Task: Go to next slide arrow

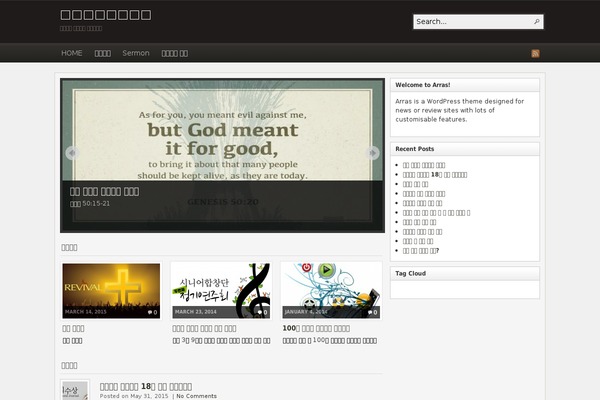Action: (373, 153)
